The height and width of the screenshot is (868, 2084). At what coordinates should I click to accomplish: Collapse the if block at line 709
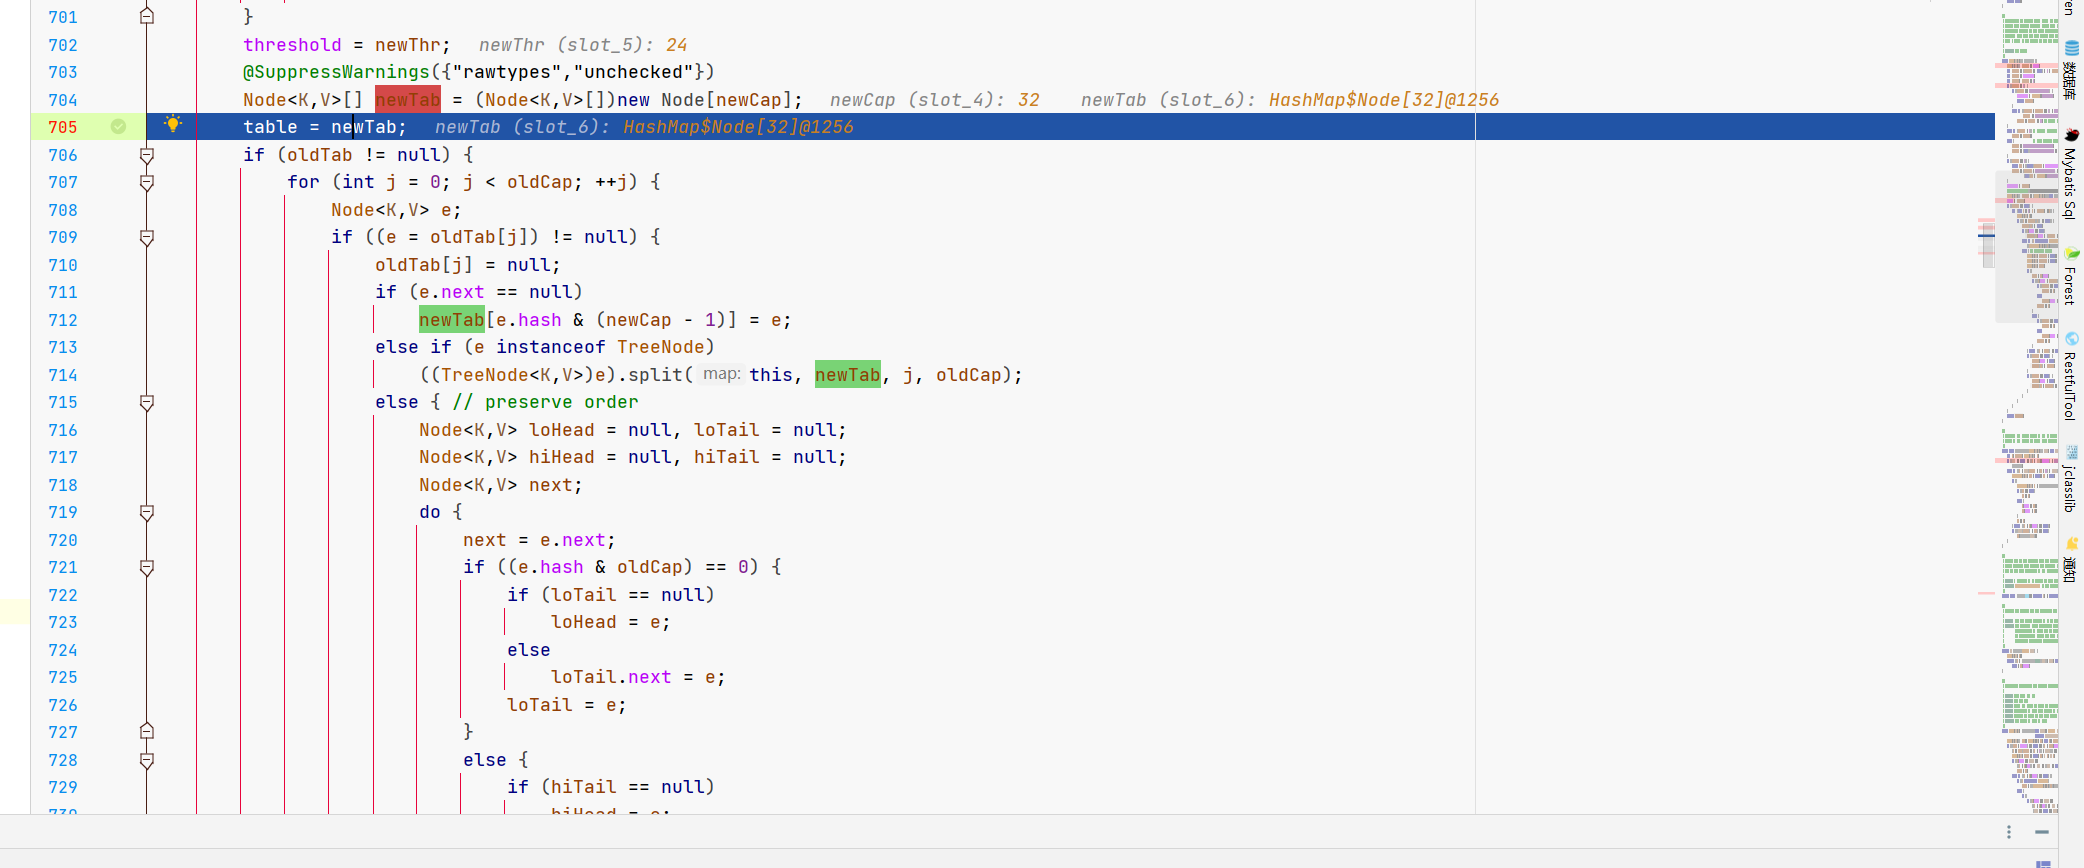tap(147, 237)
